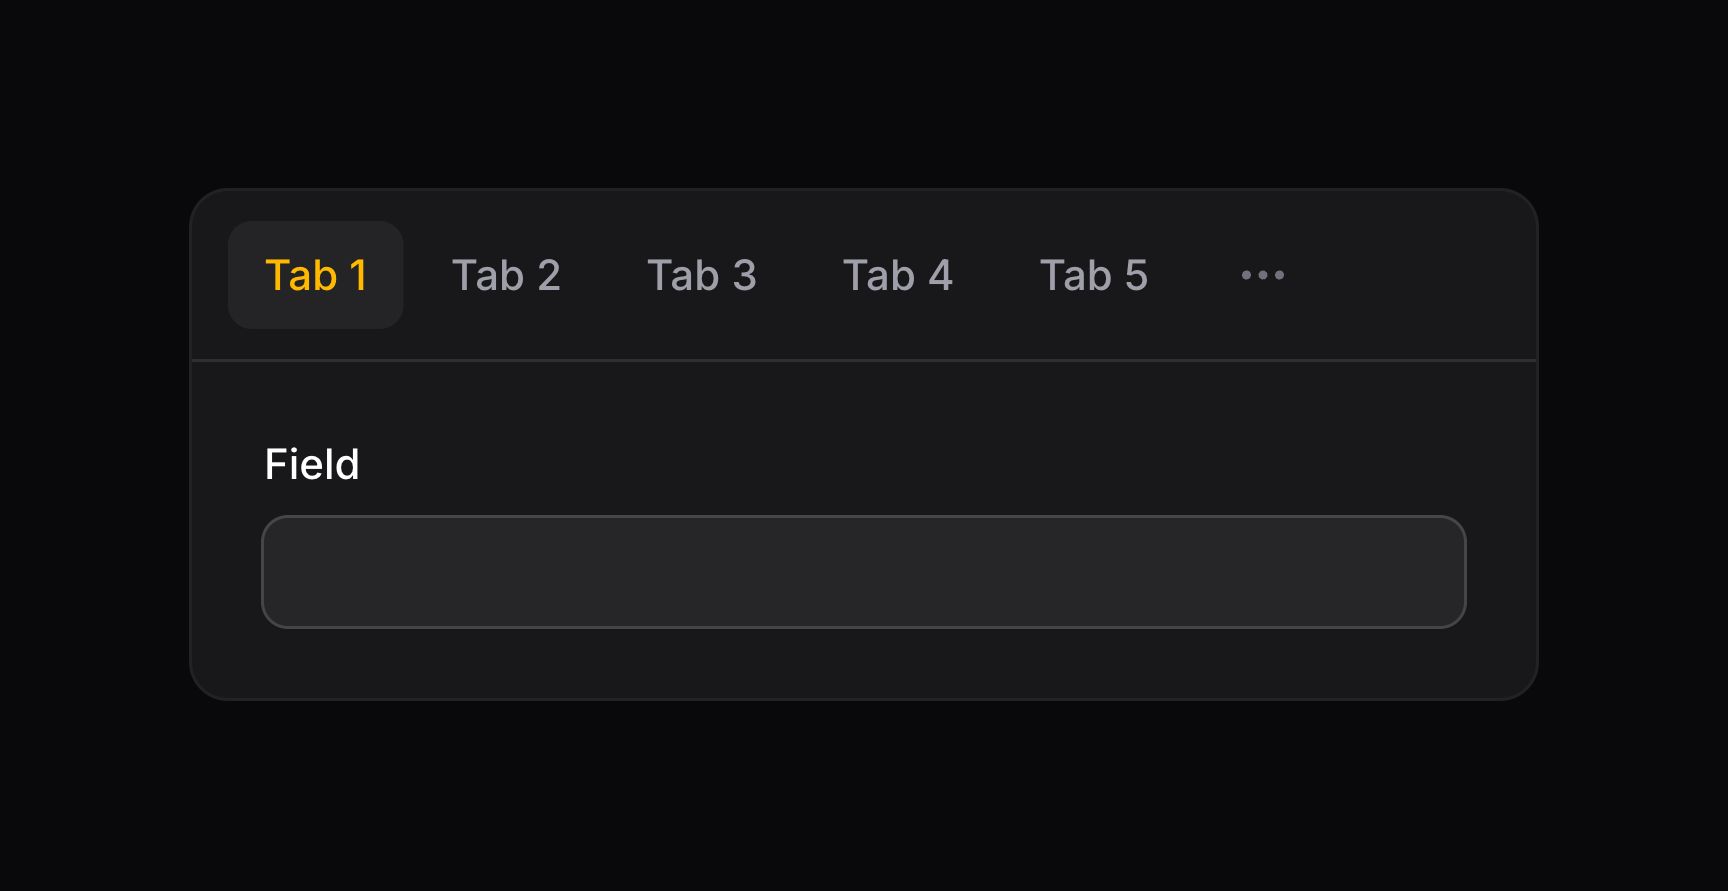Choose Tab 5 at the far right
Viewport: 1728px width, 891px height.
[1093, 275]
